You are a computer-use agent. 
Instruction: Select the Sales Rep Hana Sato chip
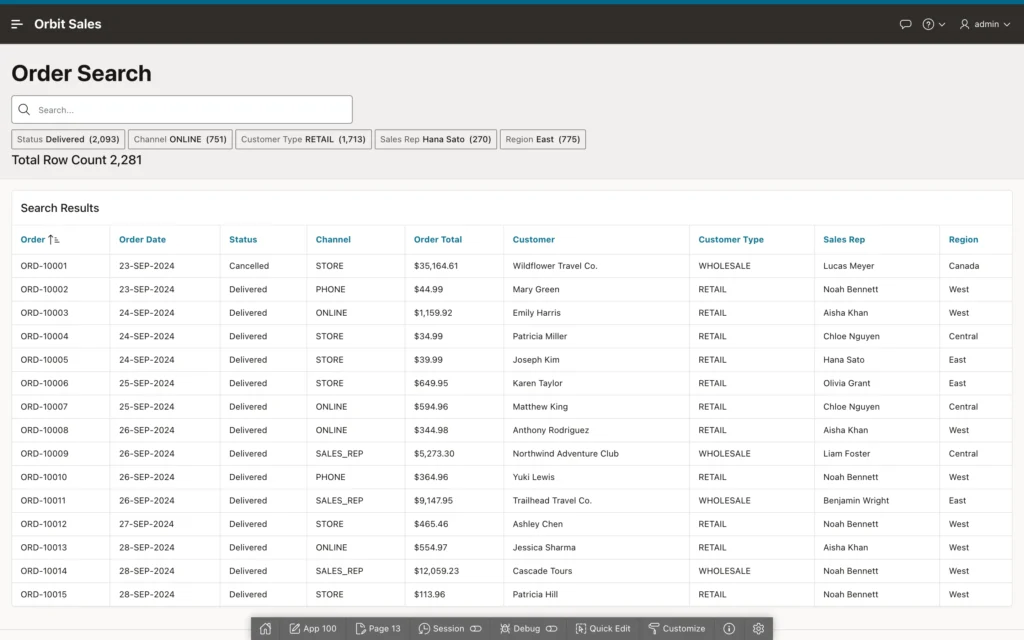436,139
